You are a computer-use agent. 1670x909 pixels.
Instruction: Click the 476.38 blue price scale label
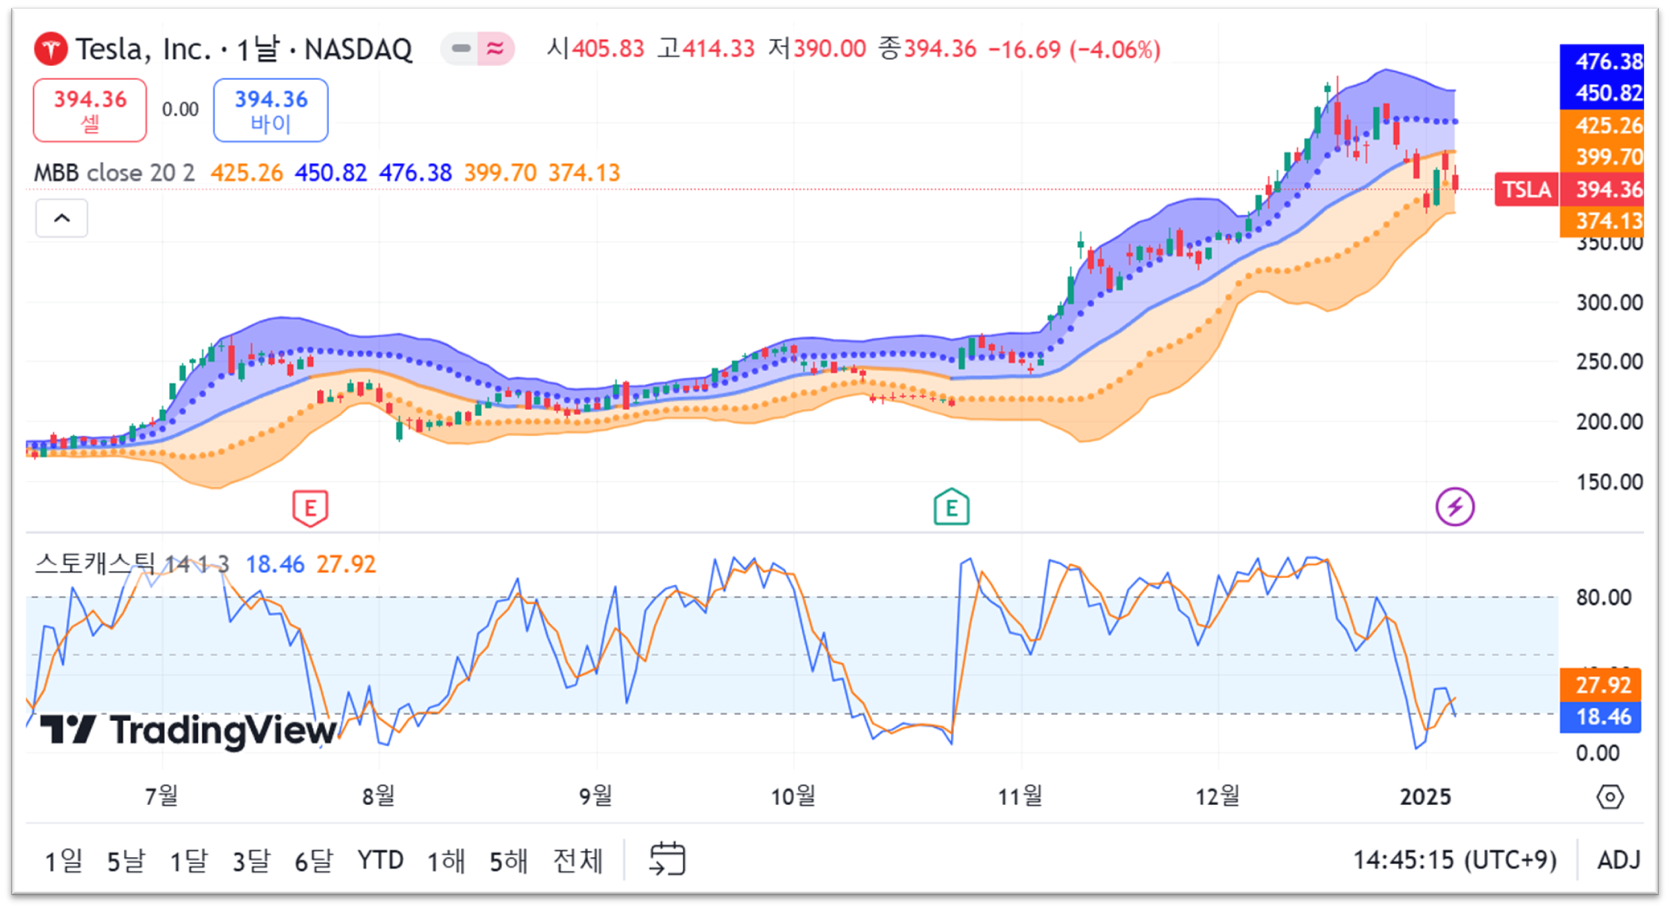point(1602,61)
